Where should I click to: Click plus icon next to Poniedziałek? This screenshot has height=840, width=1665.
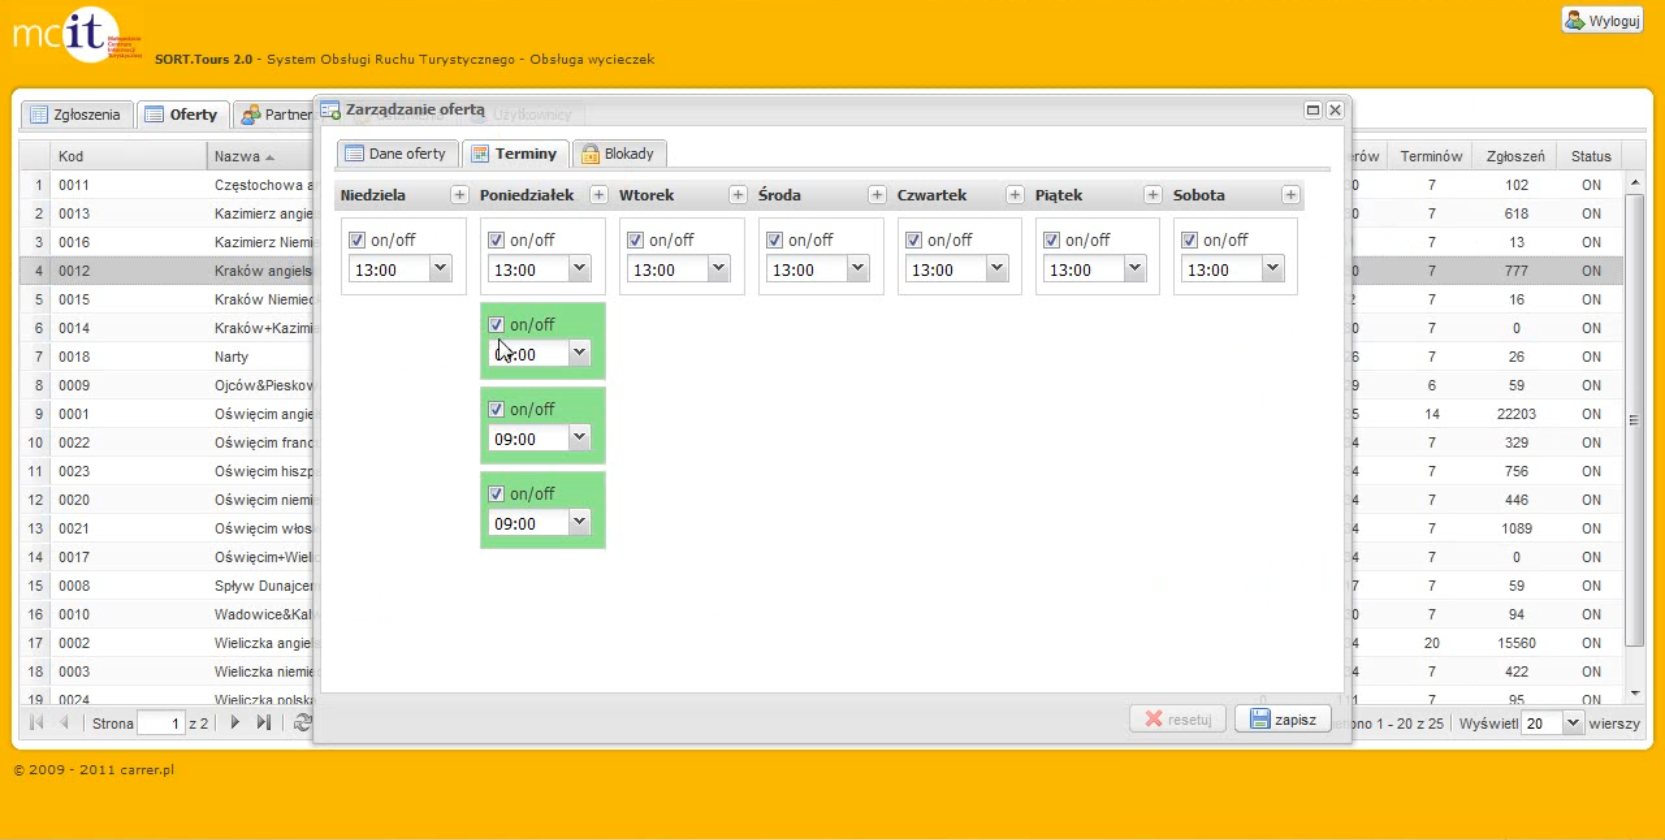point(598,195)
